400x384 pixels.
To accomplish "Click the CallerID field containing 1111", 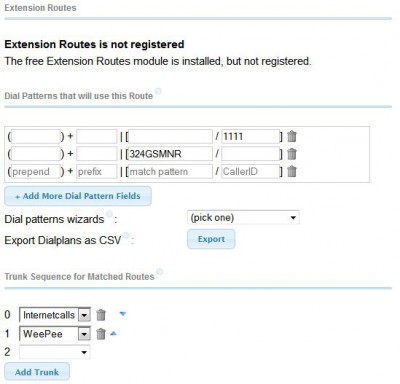I will click(x=251, y=136).
